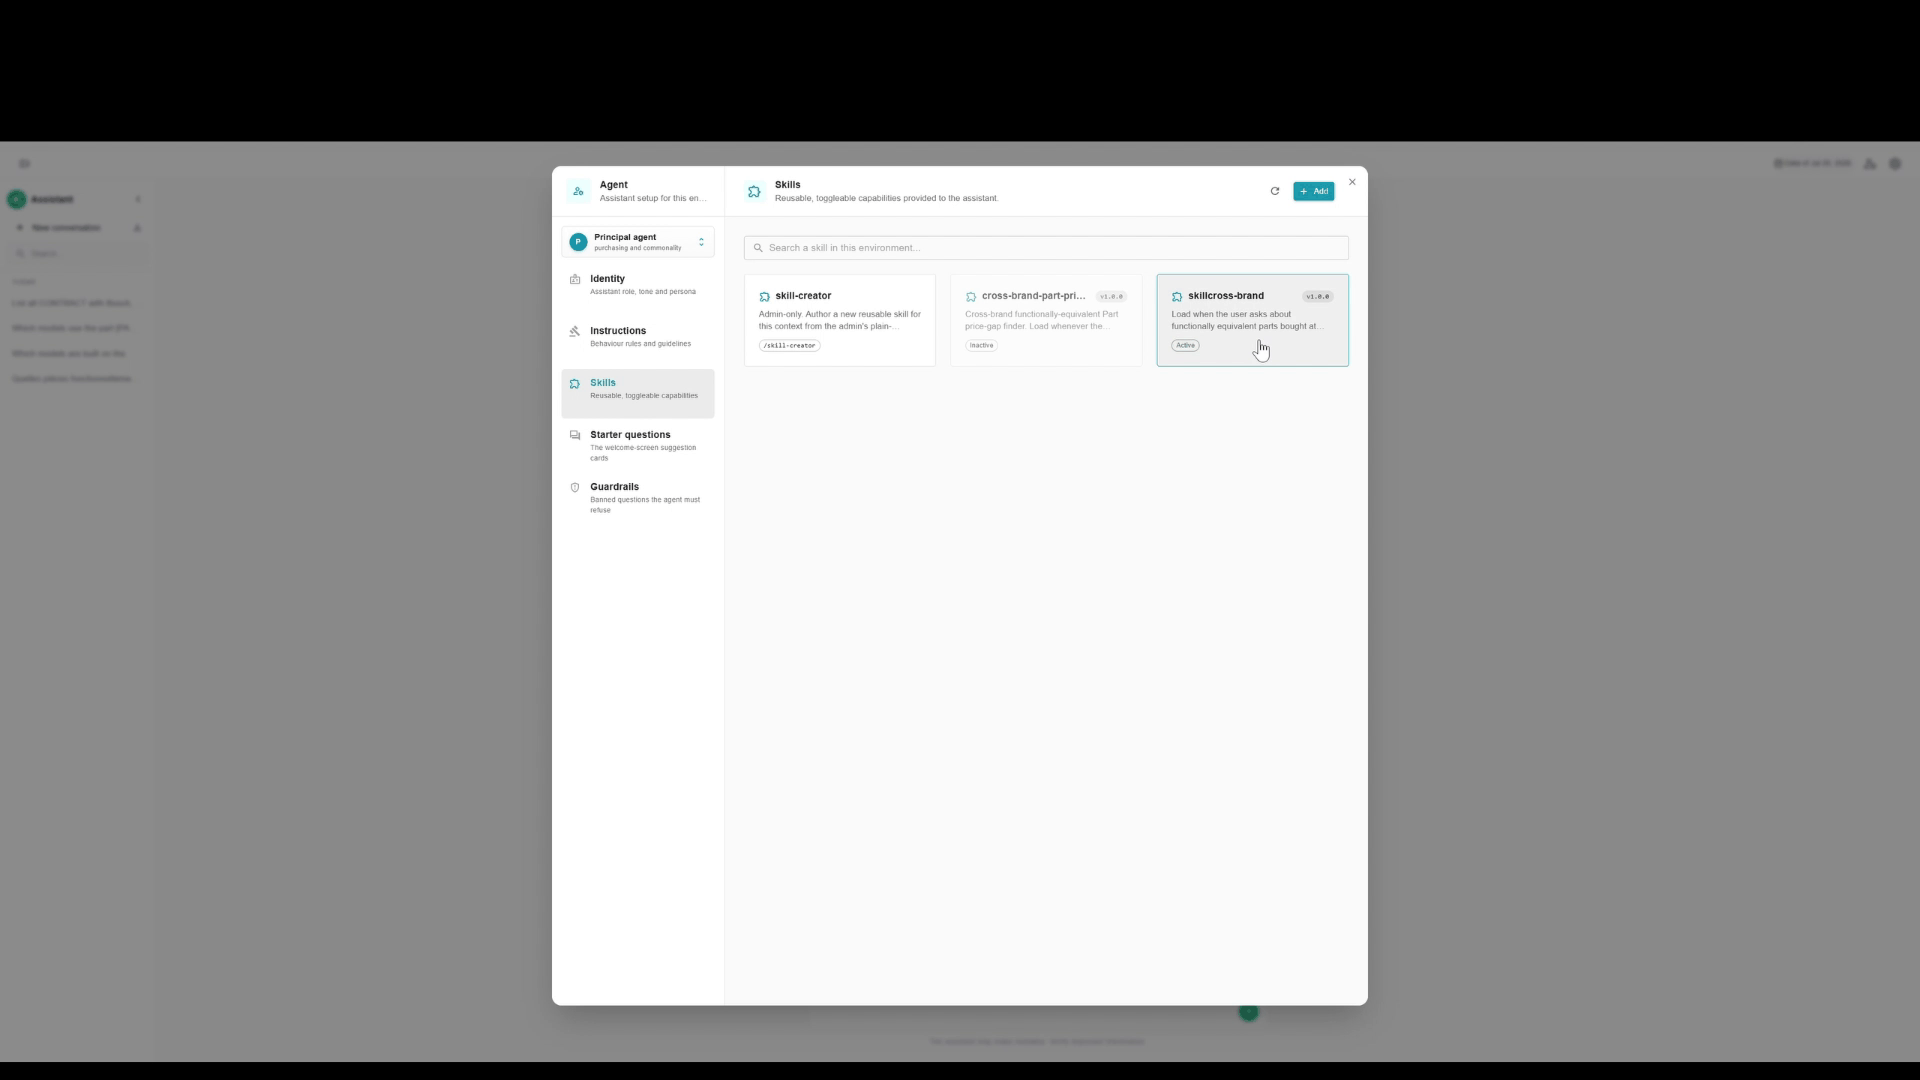The image size is (1920, 1080).
Task: Click the Identity badge icon in the sidebar
Action: point(575,279)
